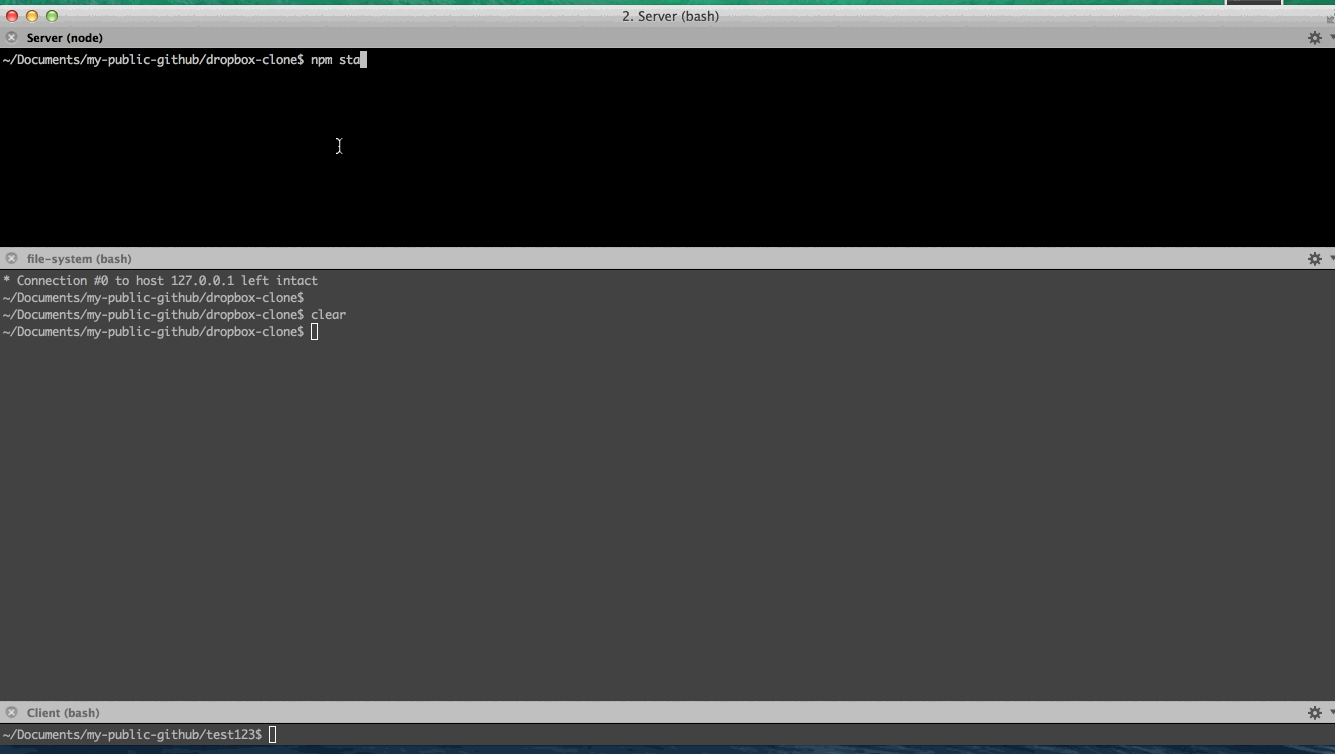Close the Server (node) pane
This screenshot has height=754, width=1335.
[11, 37]
